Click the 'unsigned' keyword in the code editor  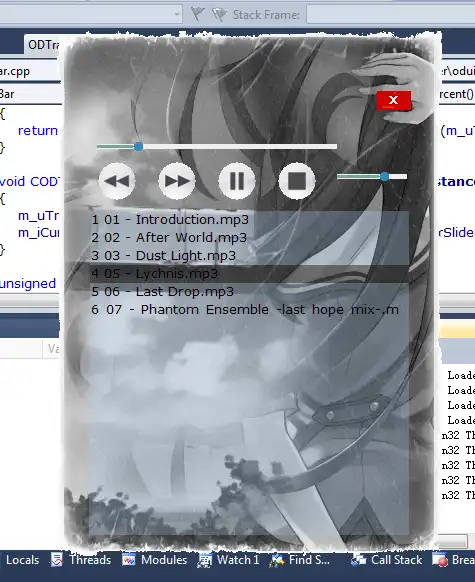[x=27, y=284]
